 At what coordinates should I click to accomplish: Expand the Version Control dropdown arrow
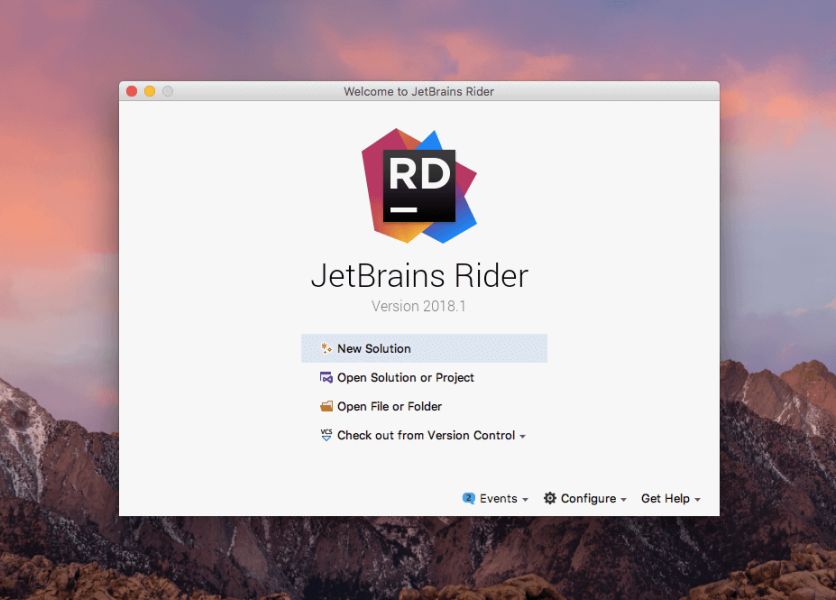[x=522, y=437]
